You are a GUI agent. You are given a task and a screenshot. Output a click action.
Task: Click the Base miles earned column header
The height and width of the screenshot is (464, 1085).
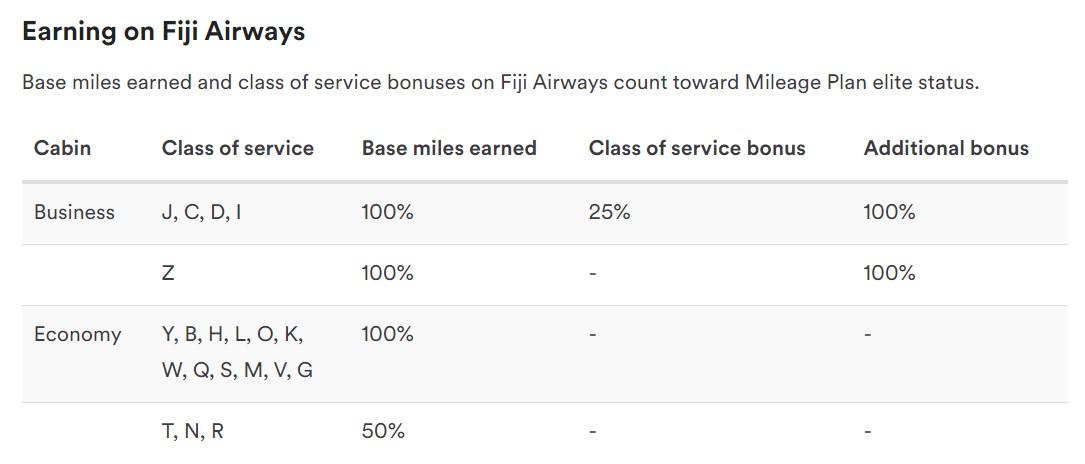coord(449,148)
